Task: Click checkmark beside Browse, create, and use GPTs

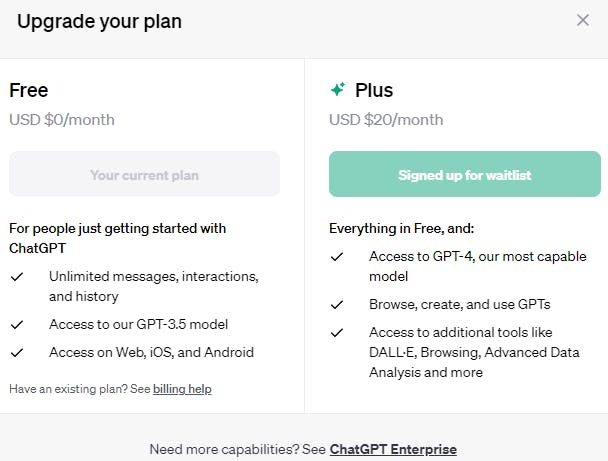Action: pos(337,305)
